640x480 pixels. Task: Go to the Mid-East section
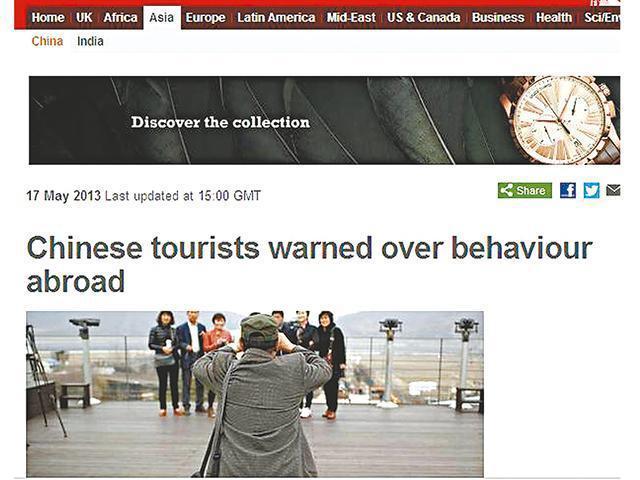351,18
